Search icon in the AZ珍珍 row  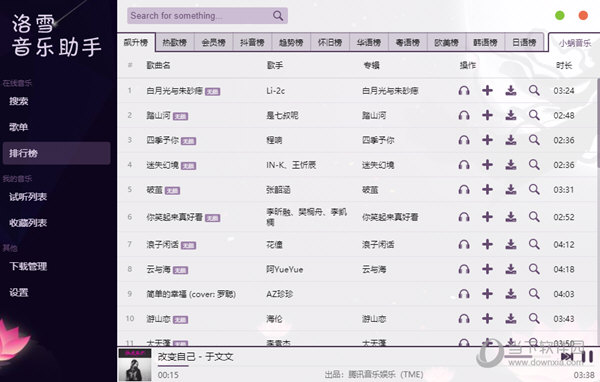(x=534, y=294)
